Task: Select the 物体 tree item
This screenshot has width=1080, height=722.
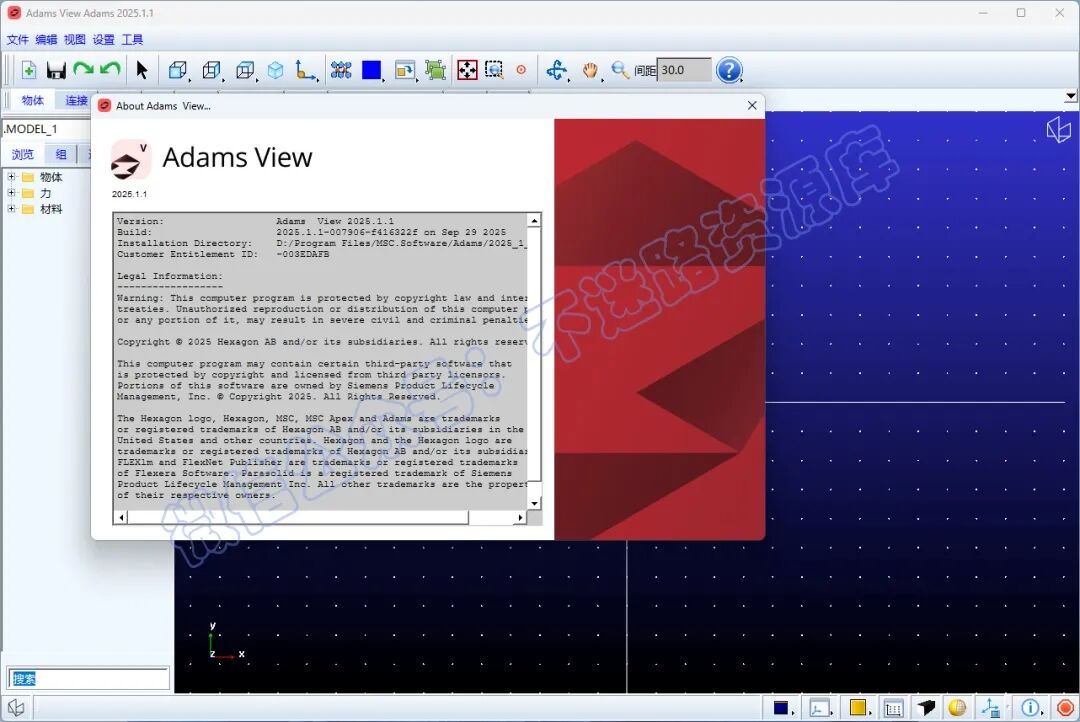Action: (x=51, y=177)
